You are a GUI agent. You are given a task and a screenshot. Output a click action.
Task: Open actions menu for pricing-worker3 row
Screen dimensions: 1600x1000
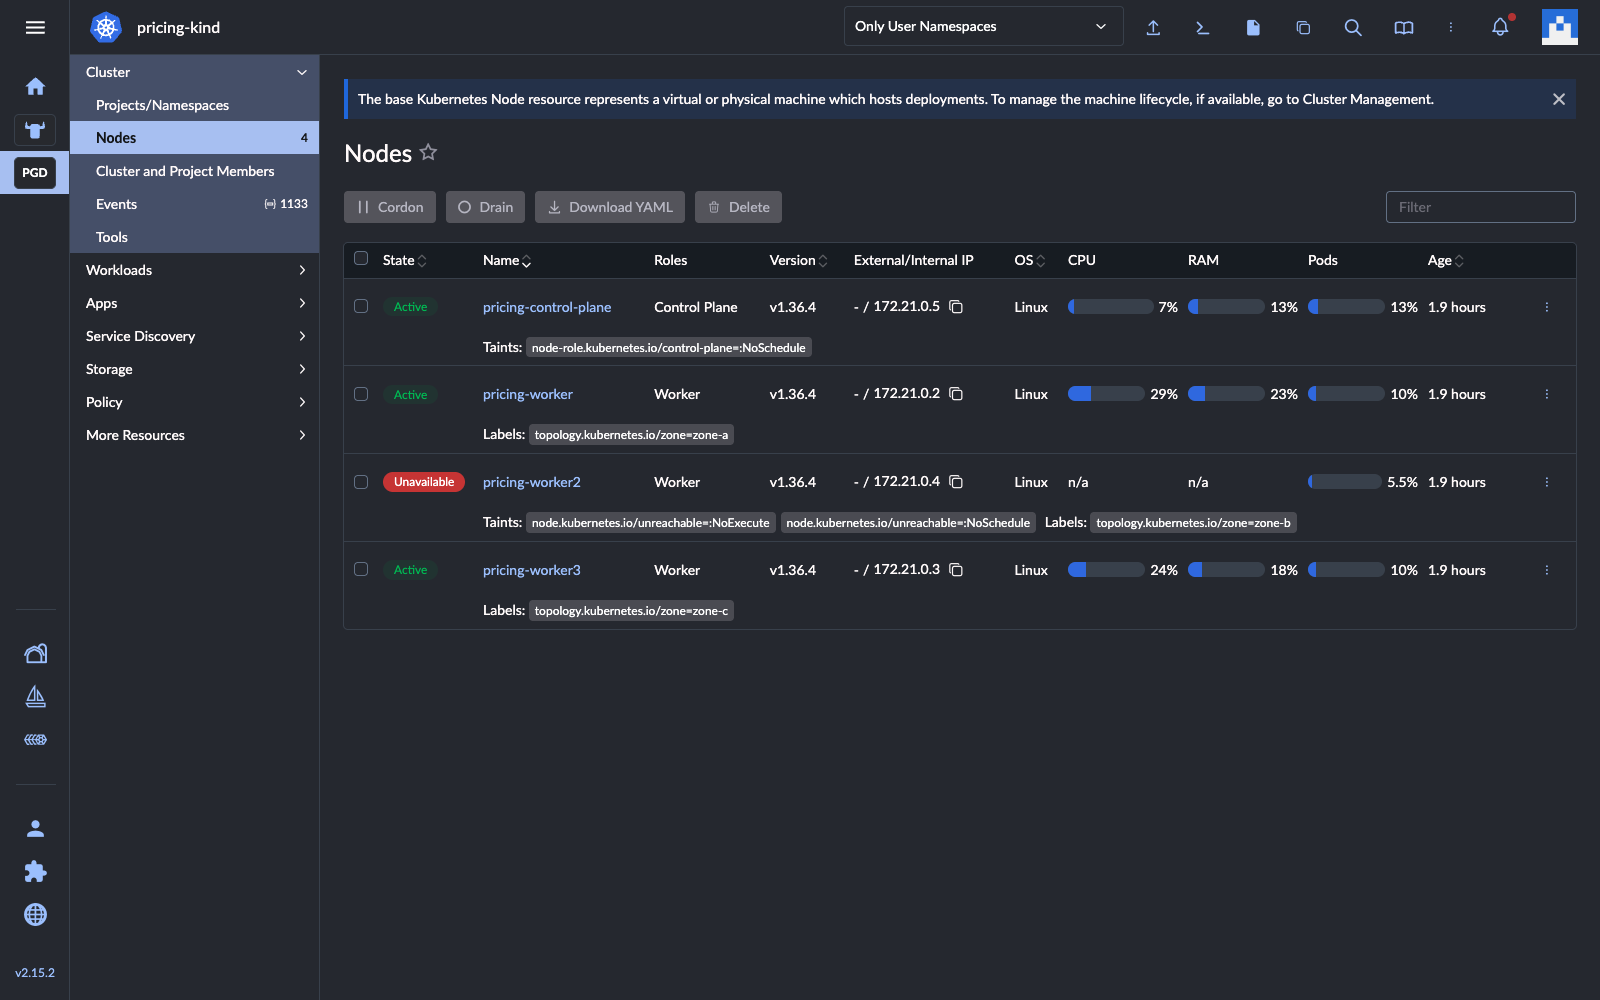[1546, 570]
